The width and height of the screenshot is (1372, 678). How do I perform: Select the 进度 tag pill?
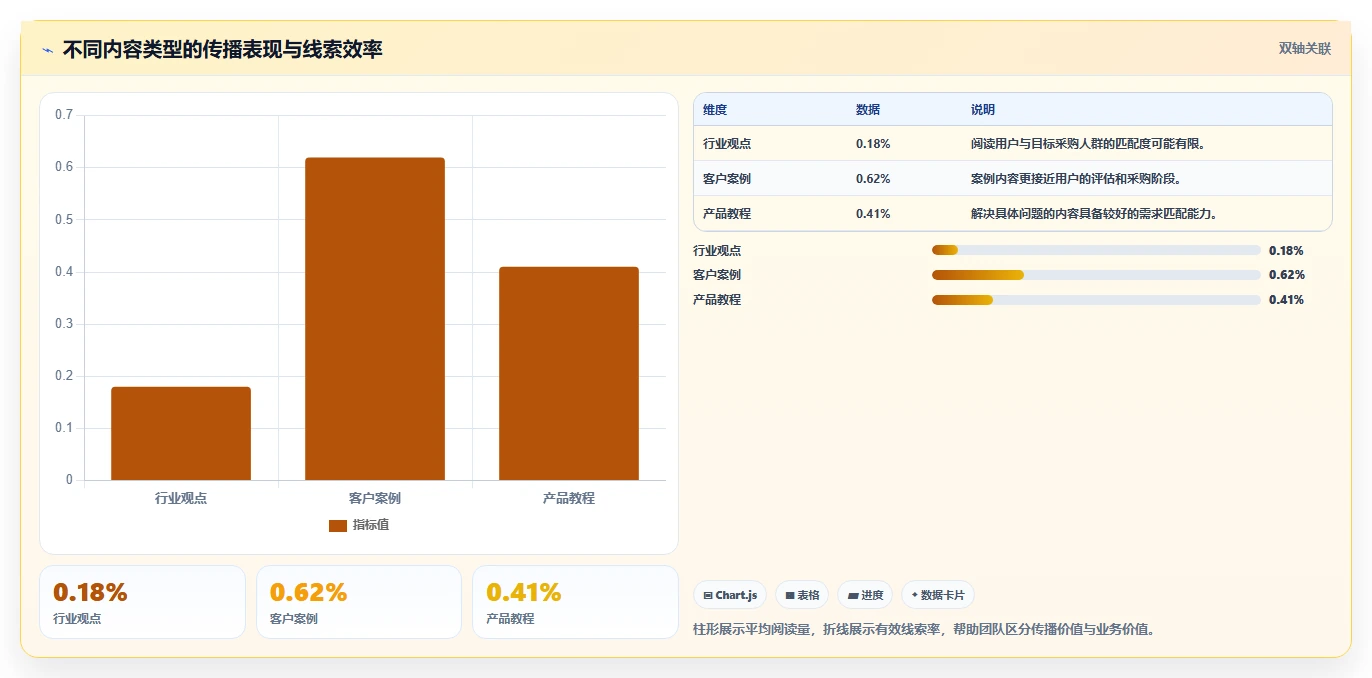(865, 595)
